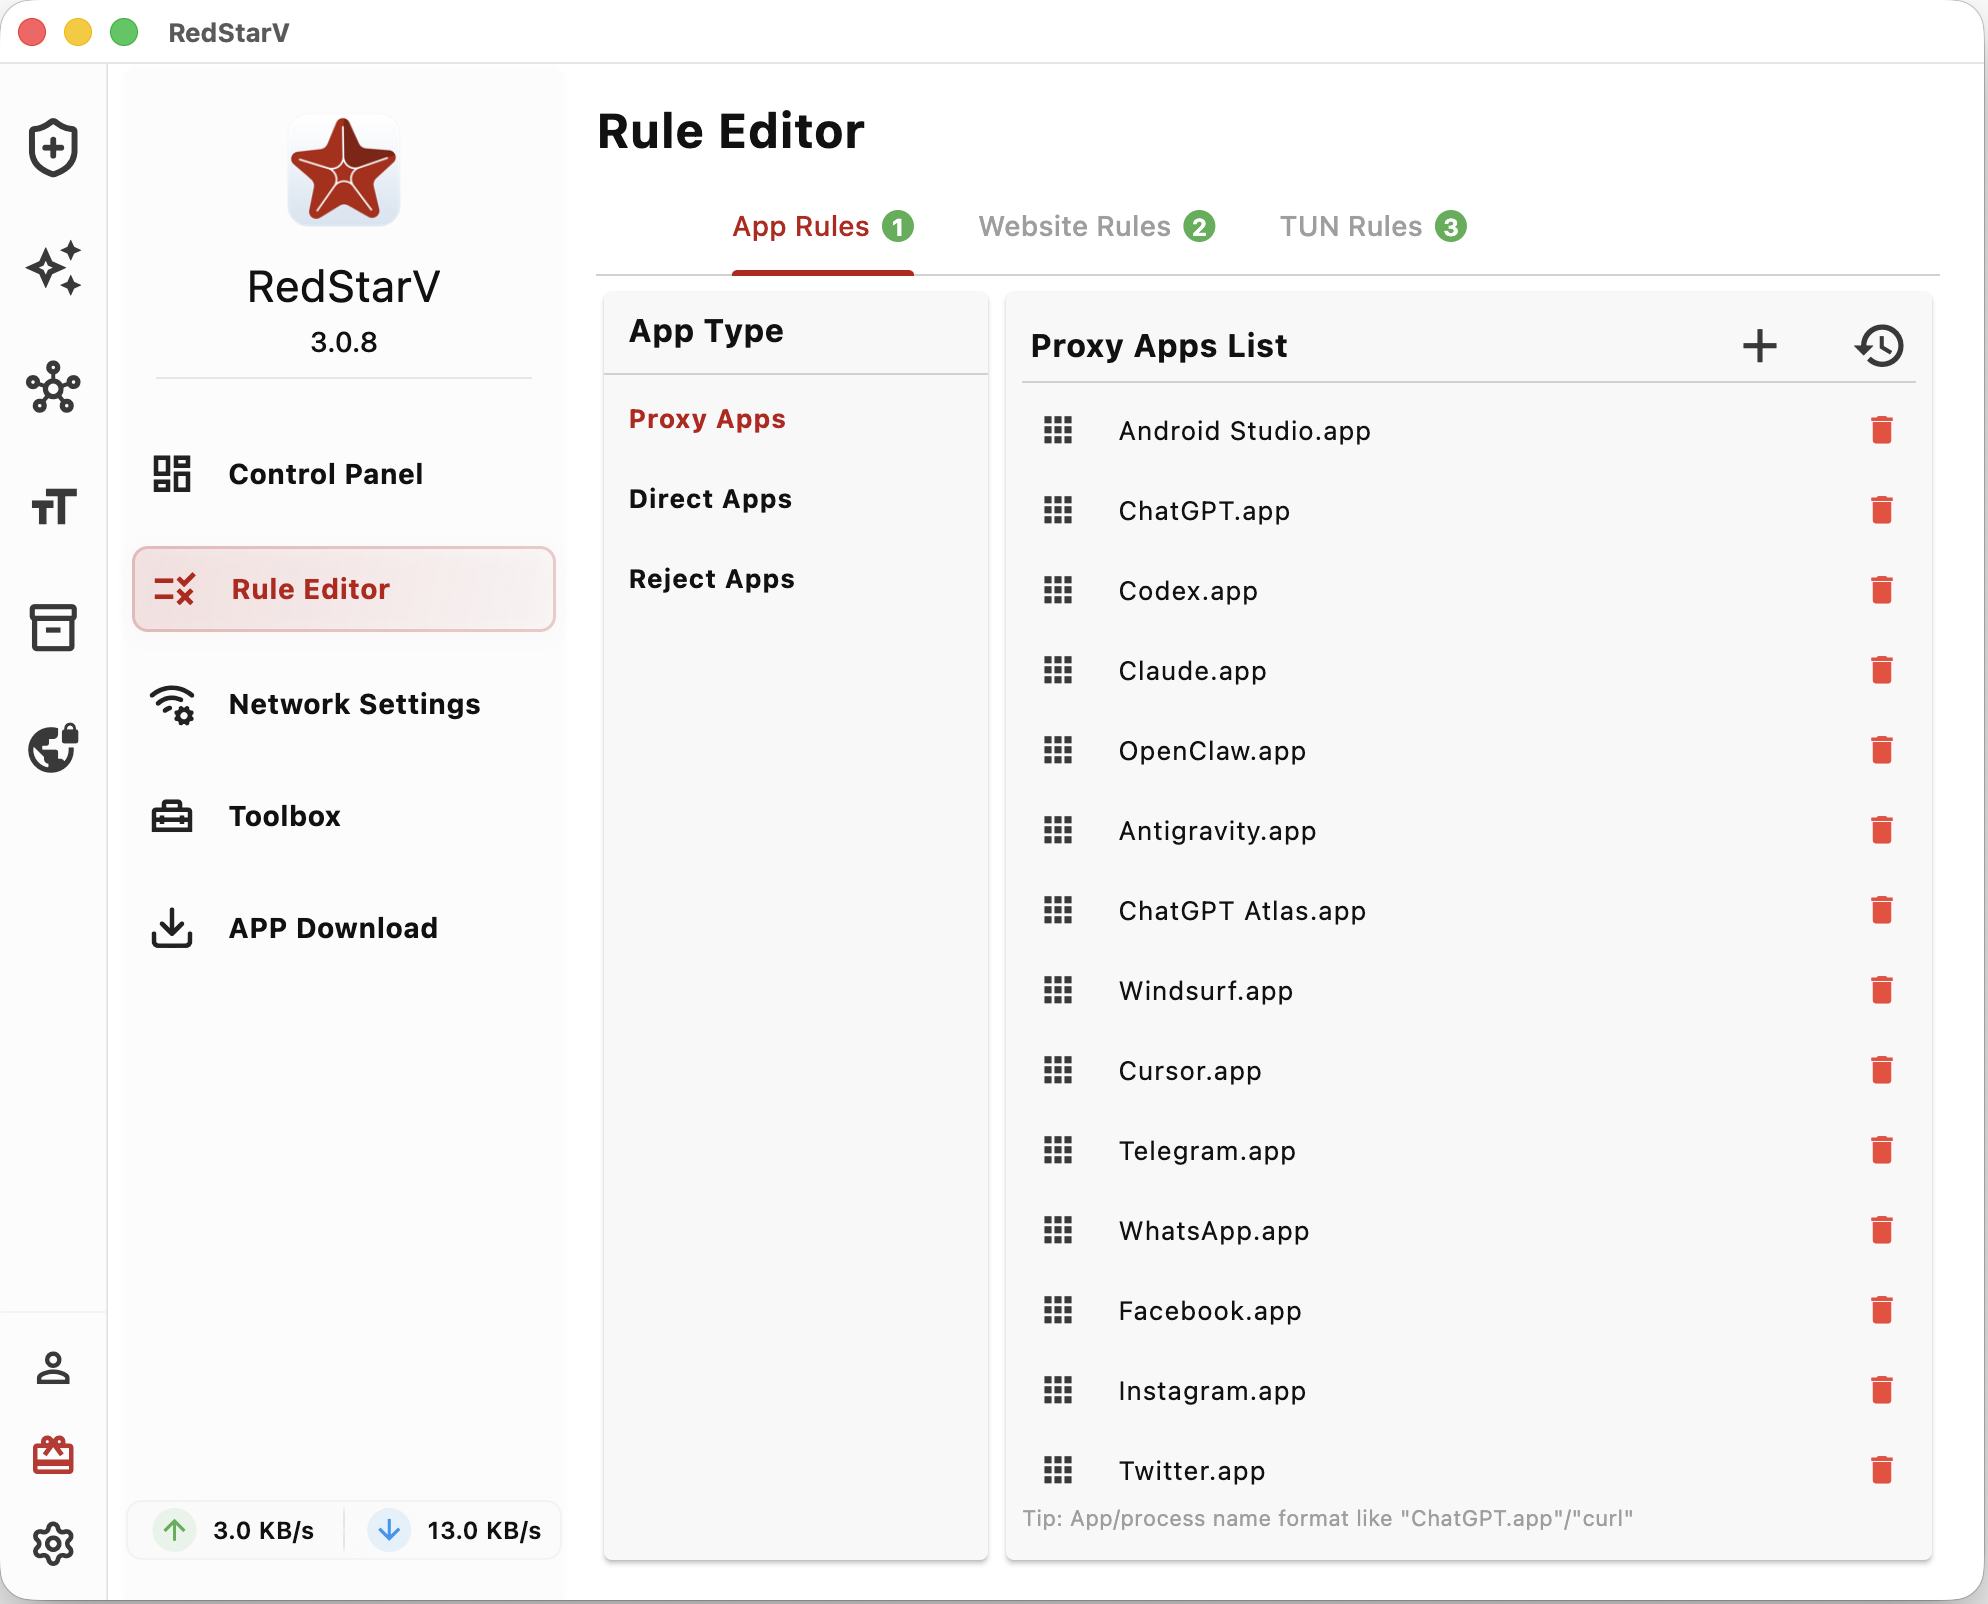The image size is (1988, 1604).
Task: Open Toolbox from sidebar
Action: (x=343, y=816)
